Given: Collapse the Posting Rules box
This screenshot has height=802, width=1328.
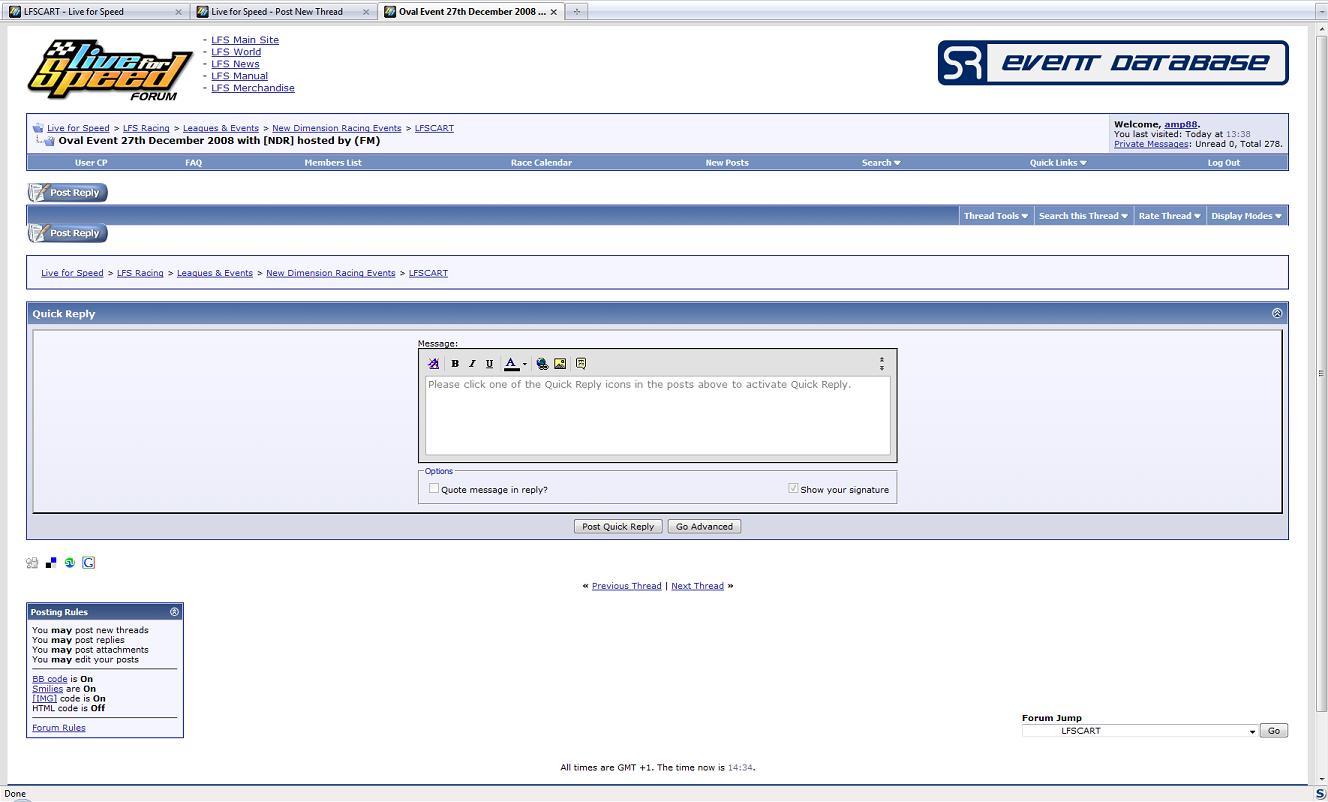Looking at the screenshot, I should (x=174, y=612).
